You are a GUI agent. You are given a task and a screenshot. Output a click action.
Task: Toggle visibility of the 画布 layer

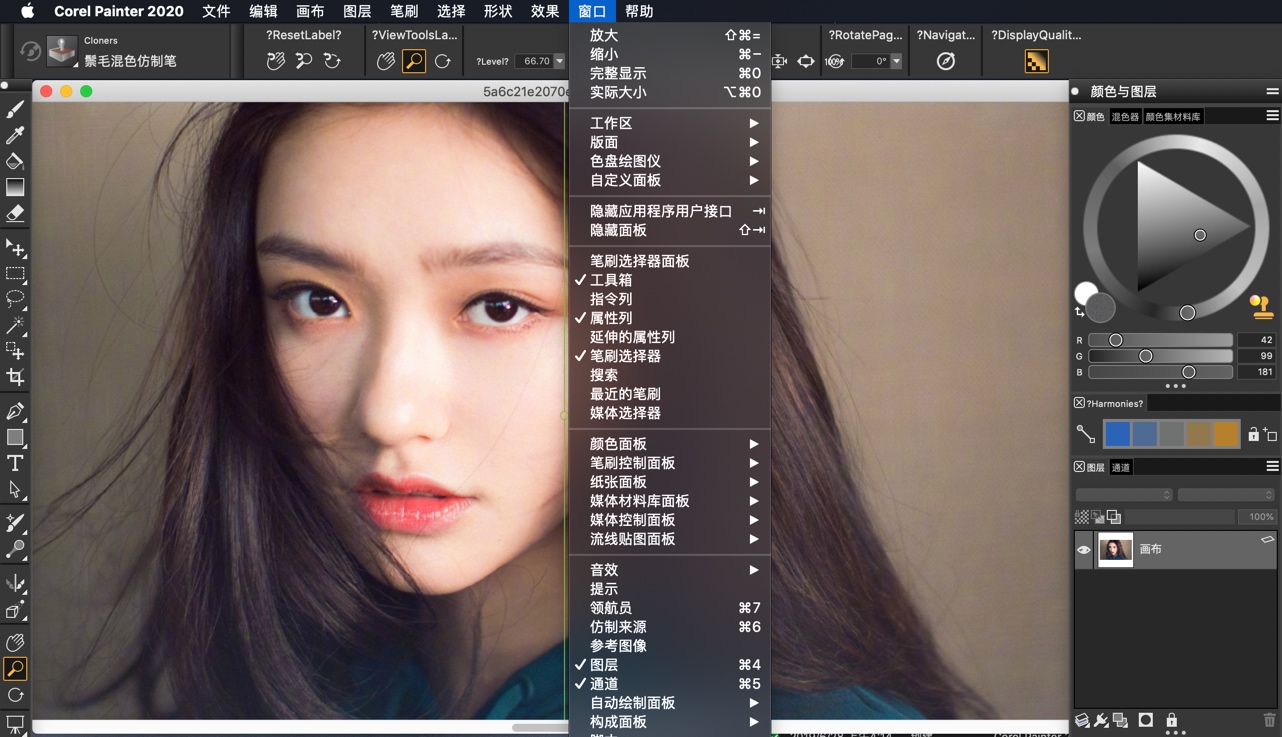coord(1084,548)
